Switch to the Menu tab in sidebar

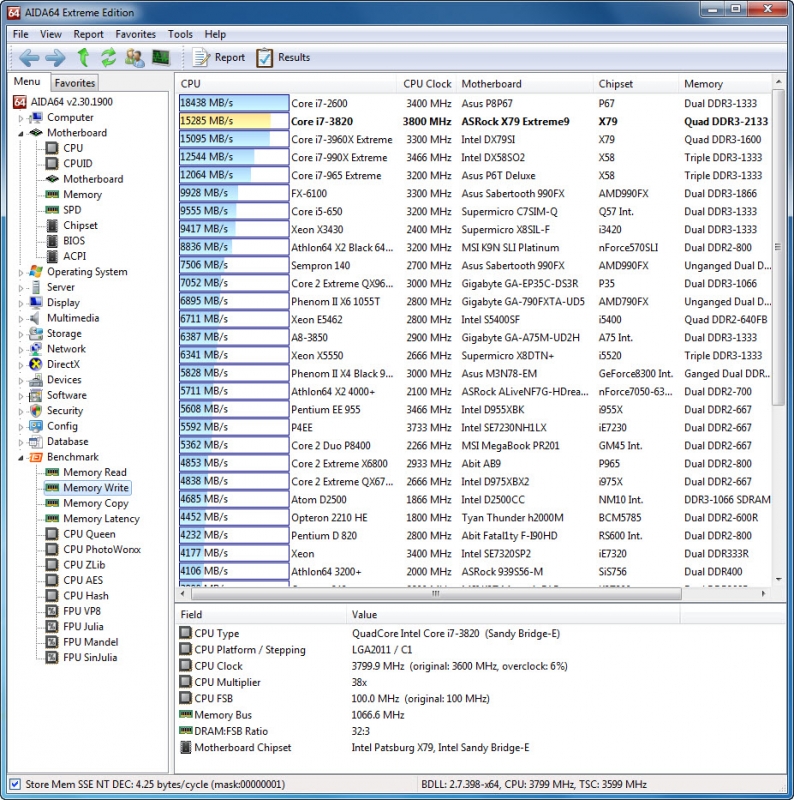point(27,82)
